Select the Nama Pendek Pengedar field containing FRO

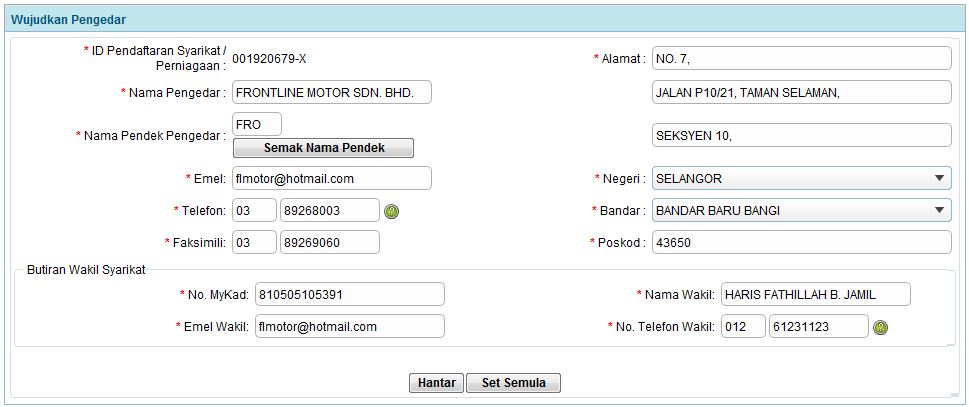coord(257,124)
